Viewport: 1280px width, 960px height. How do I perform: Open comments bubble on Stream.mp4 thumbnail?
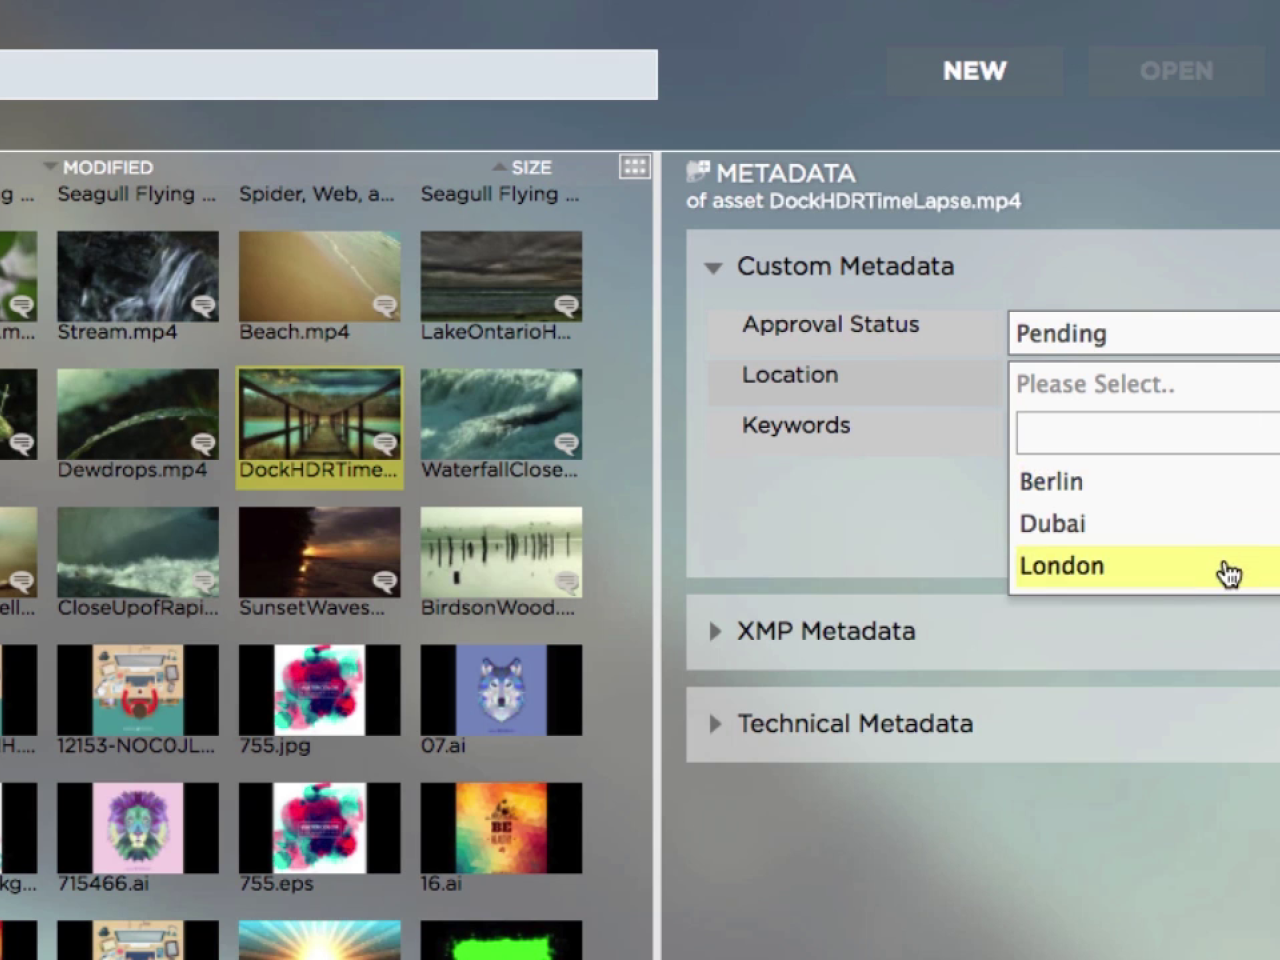pos(204,306)
